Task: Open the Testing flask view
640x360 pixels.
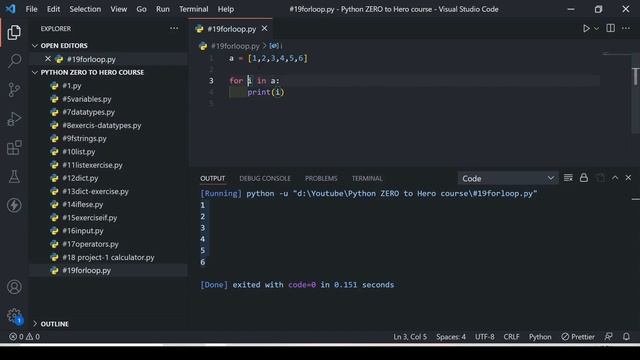Action: tap(14, 176)
